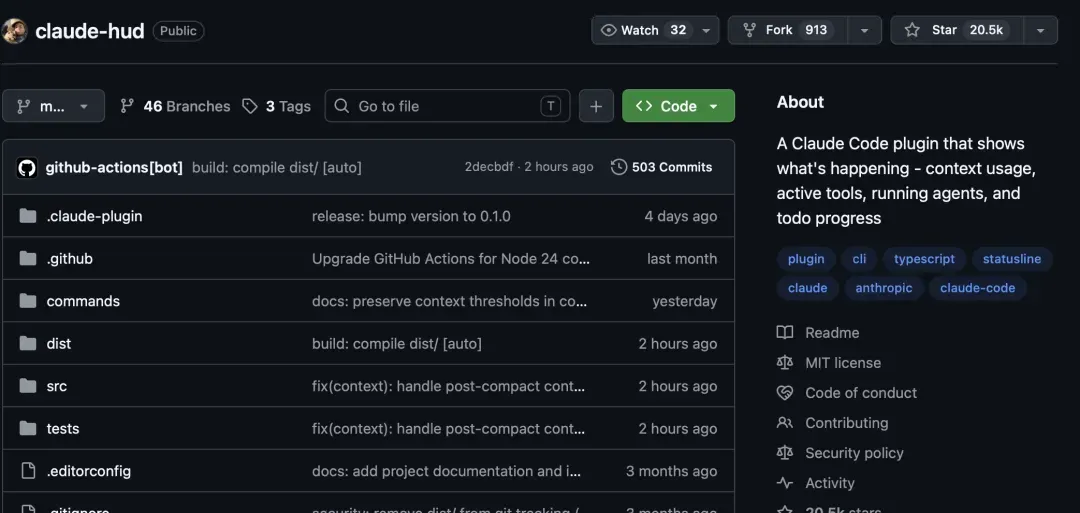Viewport: 1080px width, 513px height.
Task: Focus the Go to file search field
Action: 447,106
